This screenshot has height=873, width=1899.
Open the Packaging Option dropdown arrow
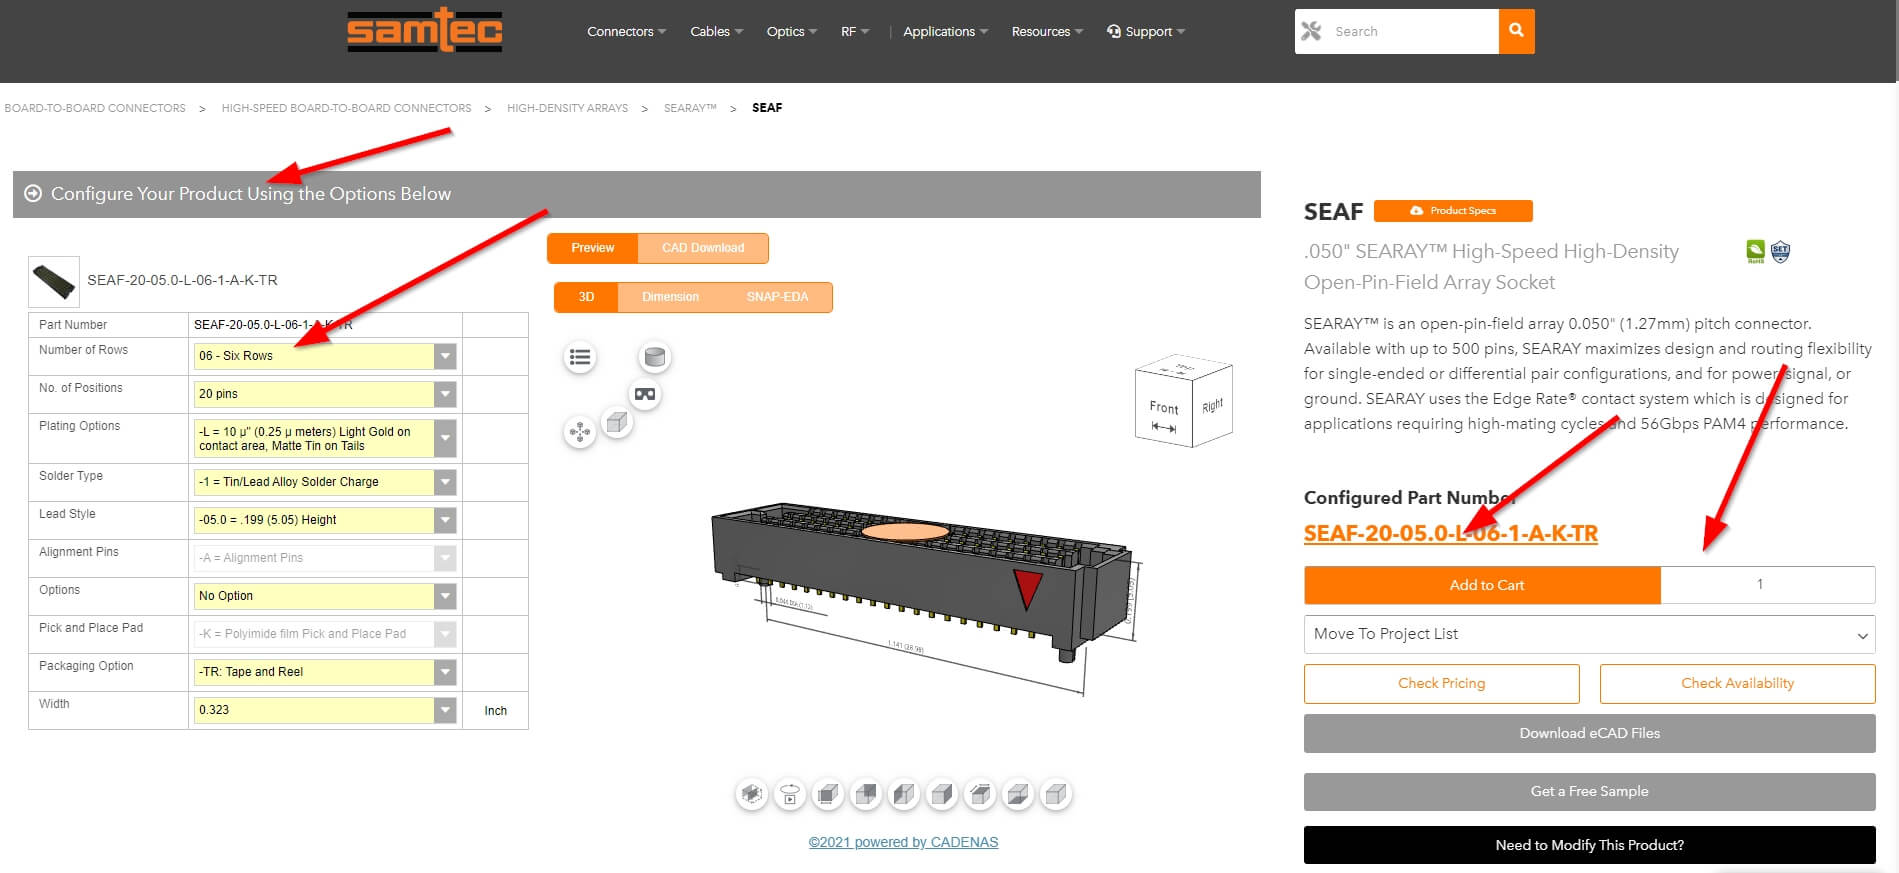point(446,672)
